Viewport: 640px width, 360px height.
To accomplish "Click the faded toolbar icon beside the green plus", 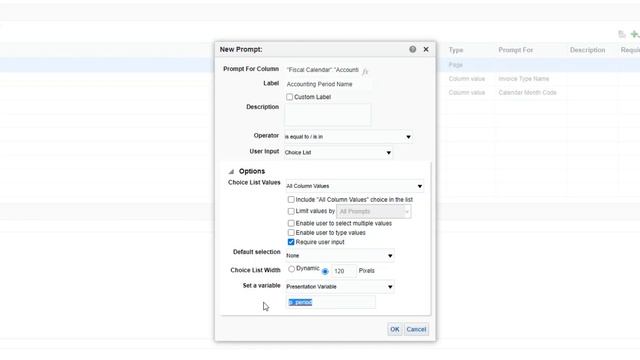I will pos(622,34).
